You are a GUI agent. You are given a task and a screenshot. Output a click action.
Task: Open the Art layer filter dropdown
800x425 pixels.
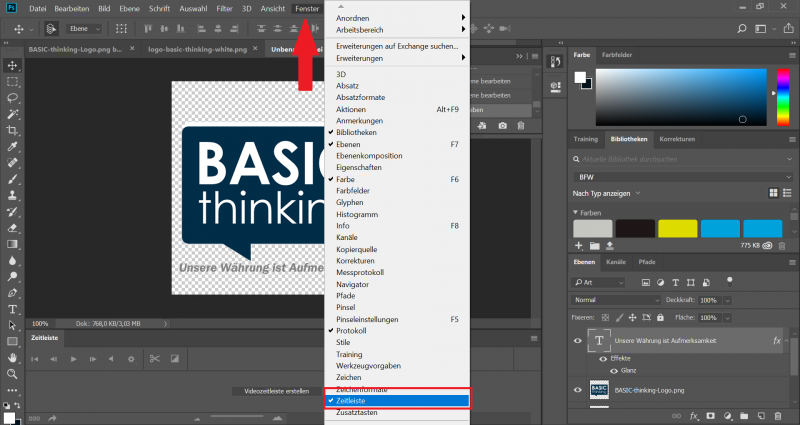pyautogui.click(x=599, y=282)
